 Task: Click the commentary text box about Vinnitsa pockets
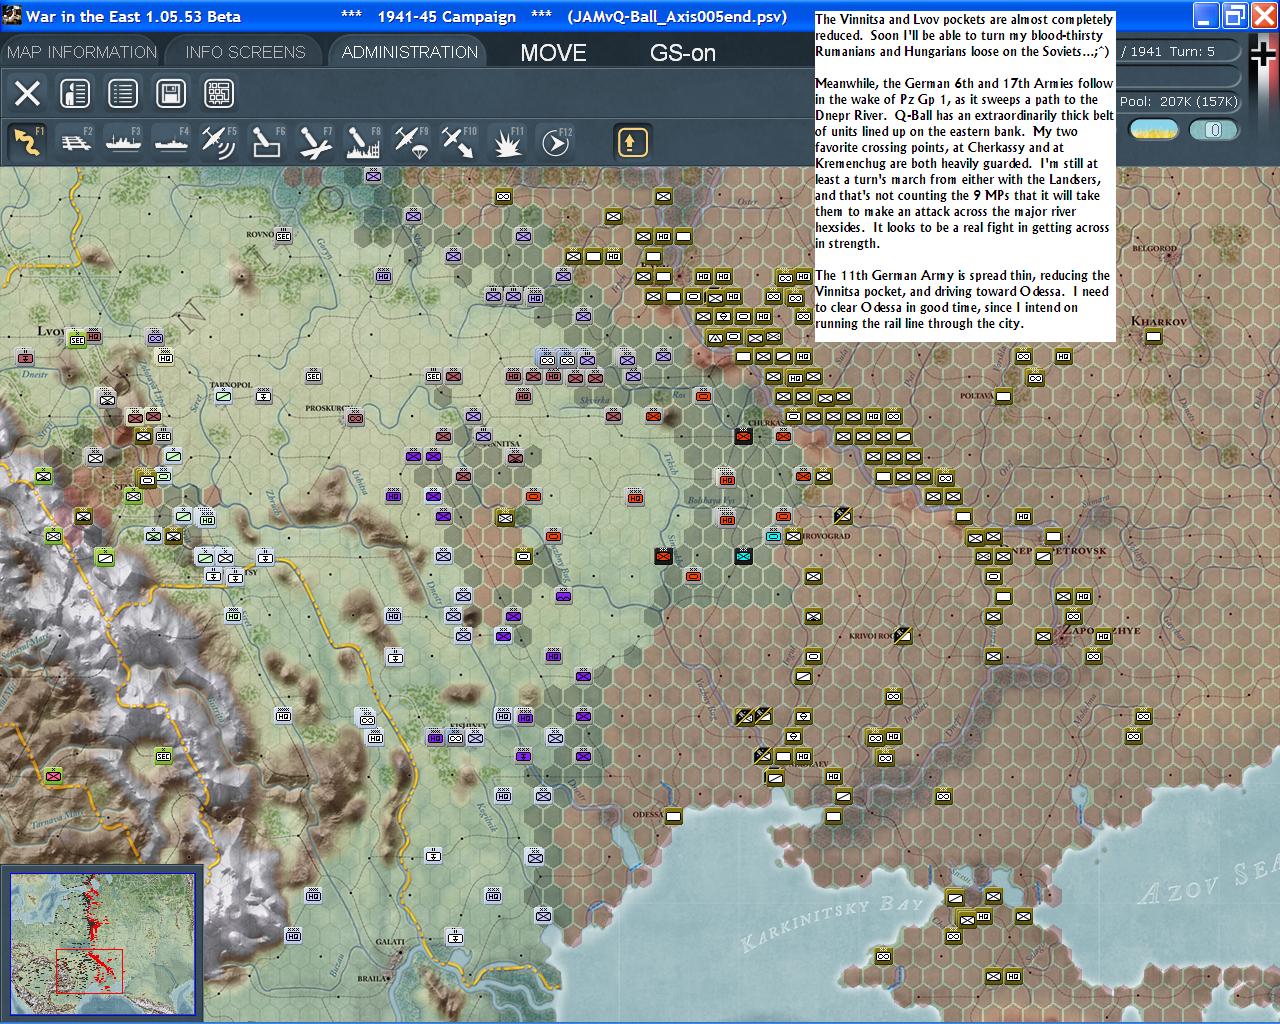(x=964, y=177)
